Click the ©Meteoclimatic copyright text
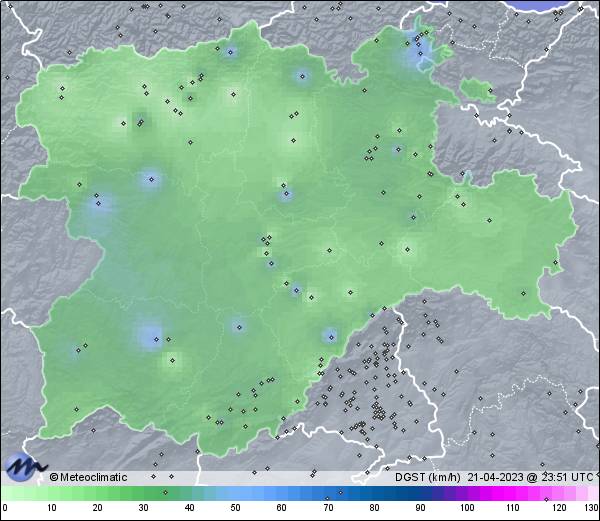This screenshot has width=600, height=521. click(x=88, y=477)
